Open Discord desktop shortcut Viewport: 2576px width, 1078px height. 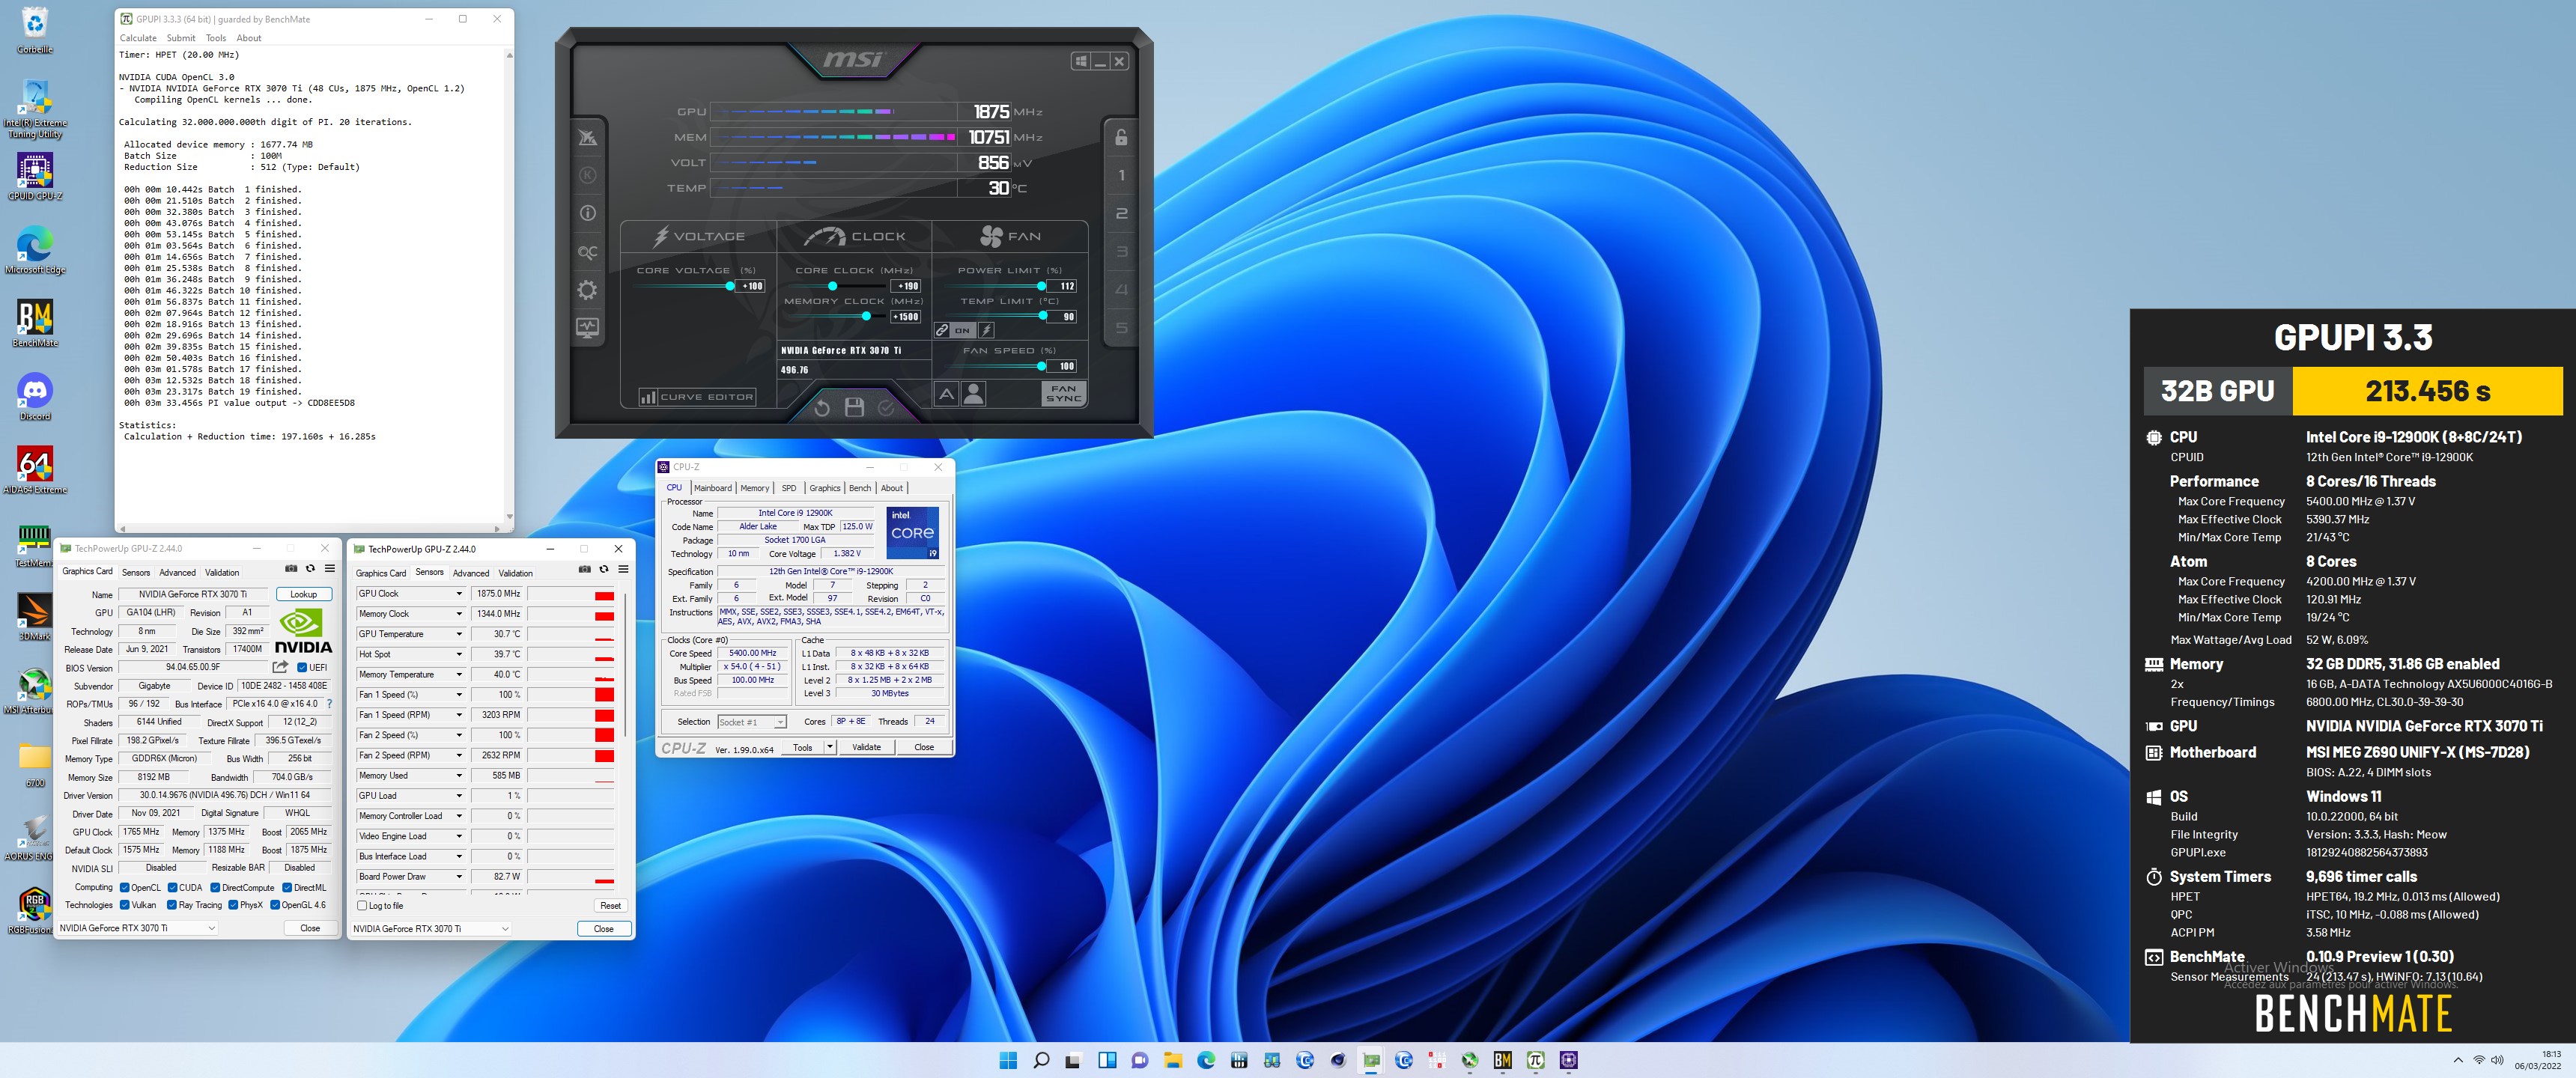coord(35,396)
